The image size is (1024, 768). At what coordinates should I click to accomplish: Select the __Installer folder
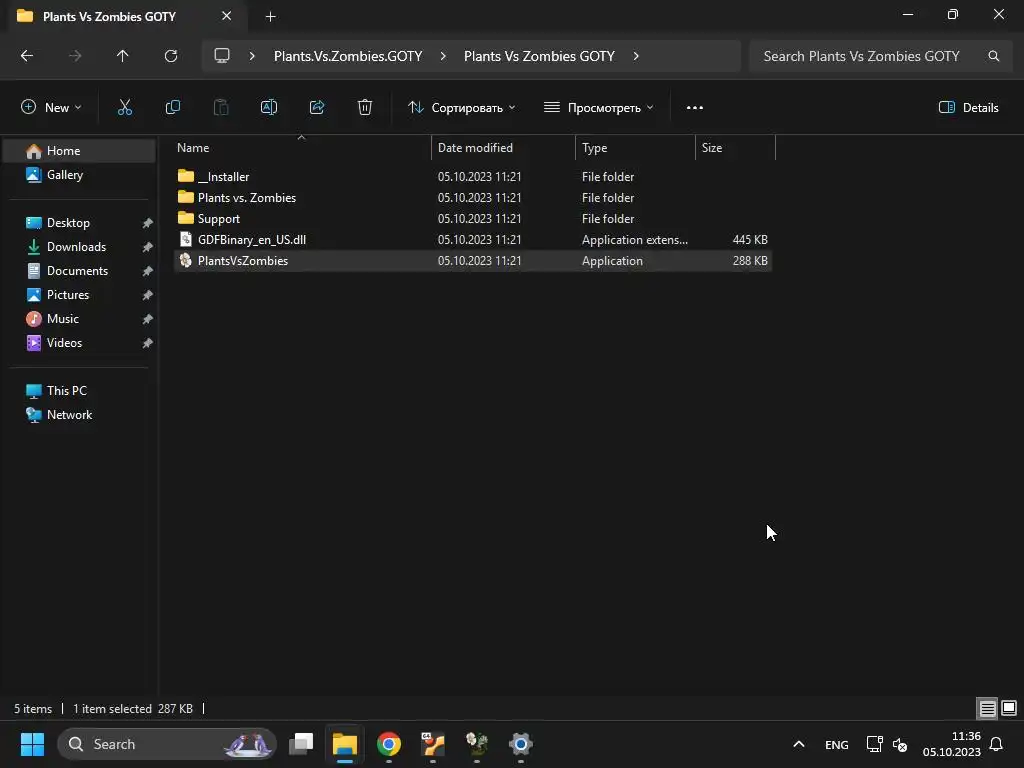point(473,176)
